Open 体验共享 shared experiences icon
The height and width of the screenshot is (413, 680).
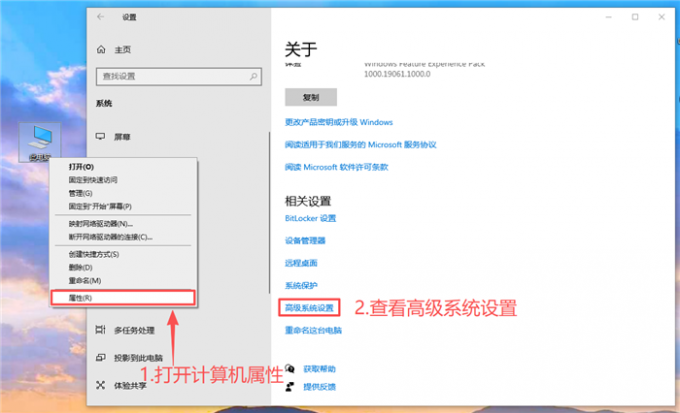click(101, 385)
